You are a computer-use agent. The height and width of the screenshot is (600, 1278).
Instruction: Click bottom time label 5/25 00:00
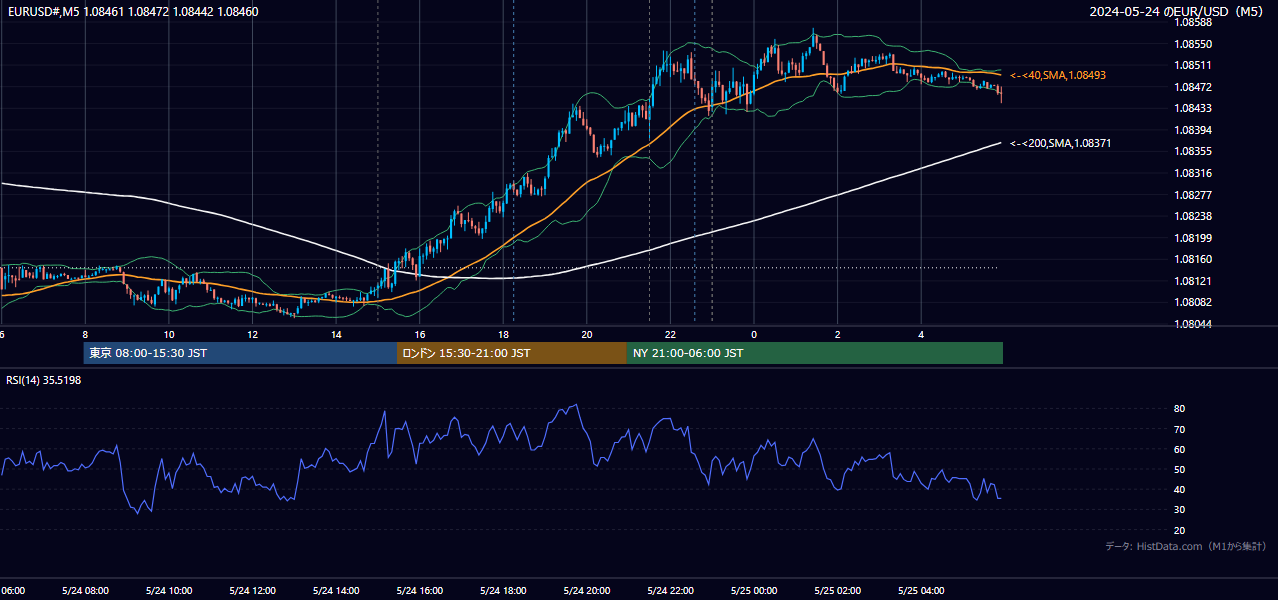[754, 590]
